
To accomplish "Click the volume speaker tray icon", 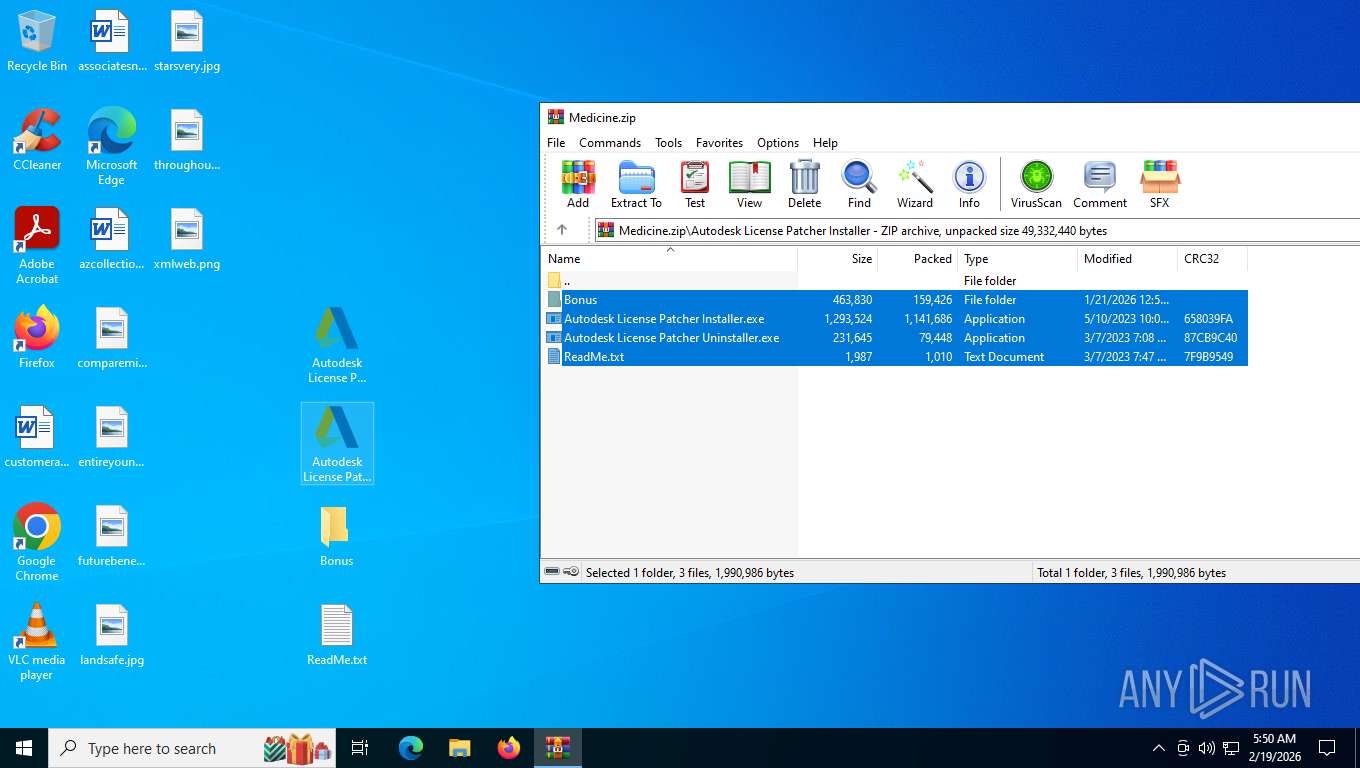I will (1207, 748).
